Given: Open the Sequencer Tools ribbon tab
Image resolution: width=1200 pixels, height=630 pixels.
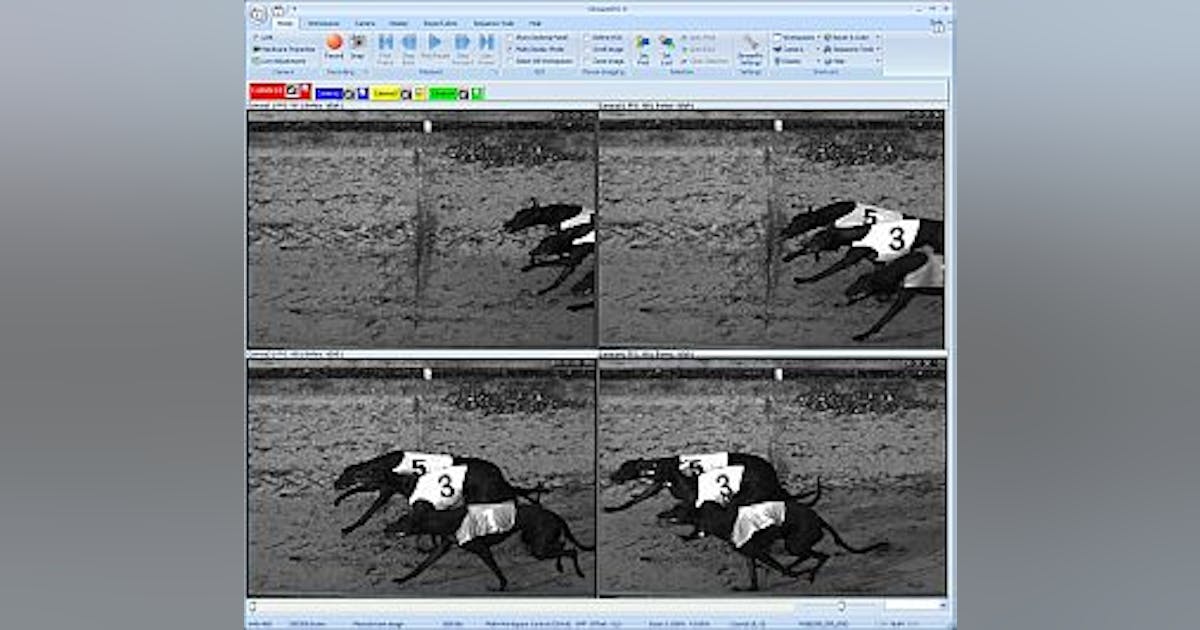Looking at the screenshot, I should coord(492,23).
